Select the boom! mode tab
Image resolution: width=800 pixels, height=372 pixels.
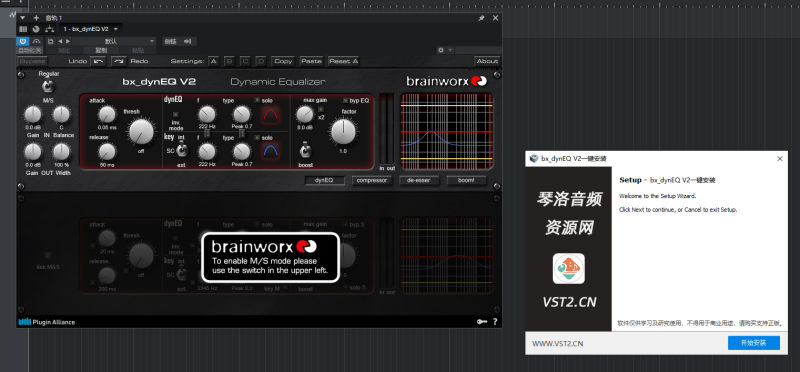(x=466, y=180)
